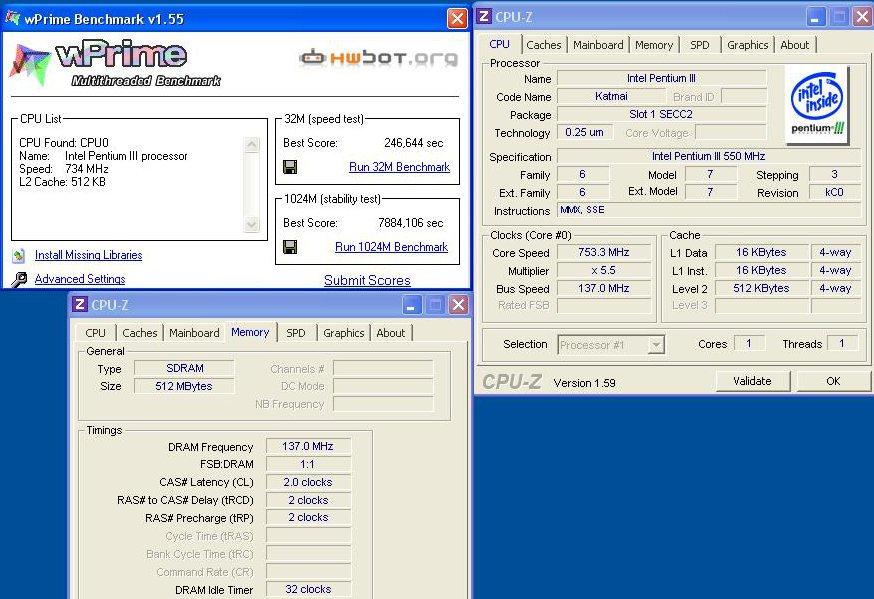Click the CPU List scroll down arrow
The height and width of the screenshot is (599, 874).
(x=251, y=224)
